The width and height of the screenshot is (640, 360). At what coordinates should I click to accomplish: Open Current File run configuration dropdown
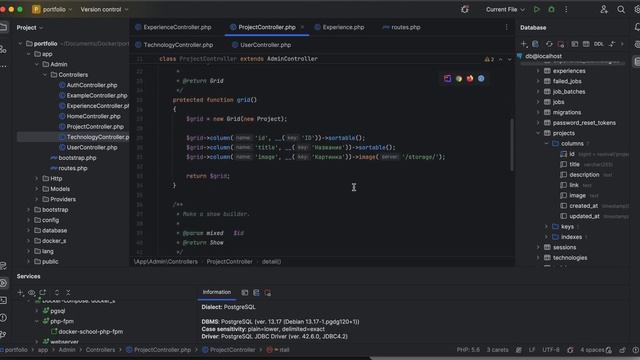point(505,9)
